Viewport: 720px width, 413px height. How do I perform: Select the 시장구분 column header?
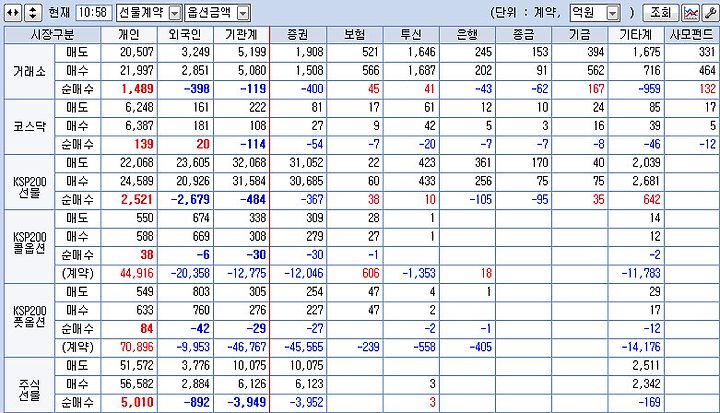(52, 34)
